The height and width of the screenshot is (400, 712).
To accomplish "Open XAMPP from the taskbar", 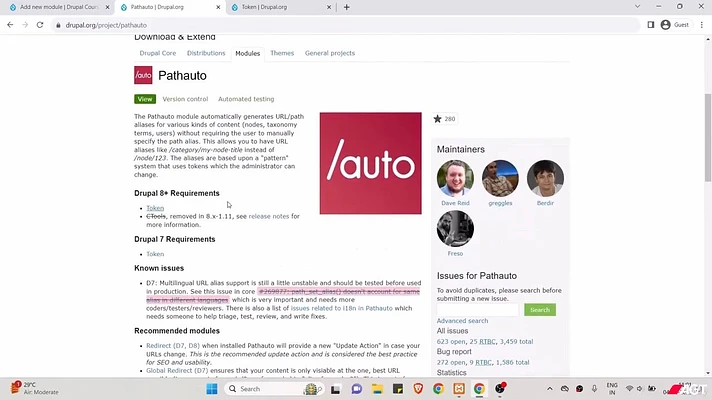I will point(459,389).
